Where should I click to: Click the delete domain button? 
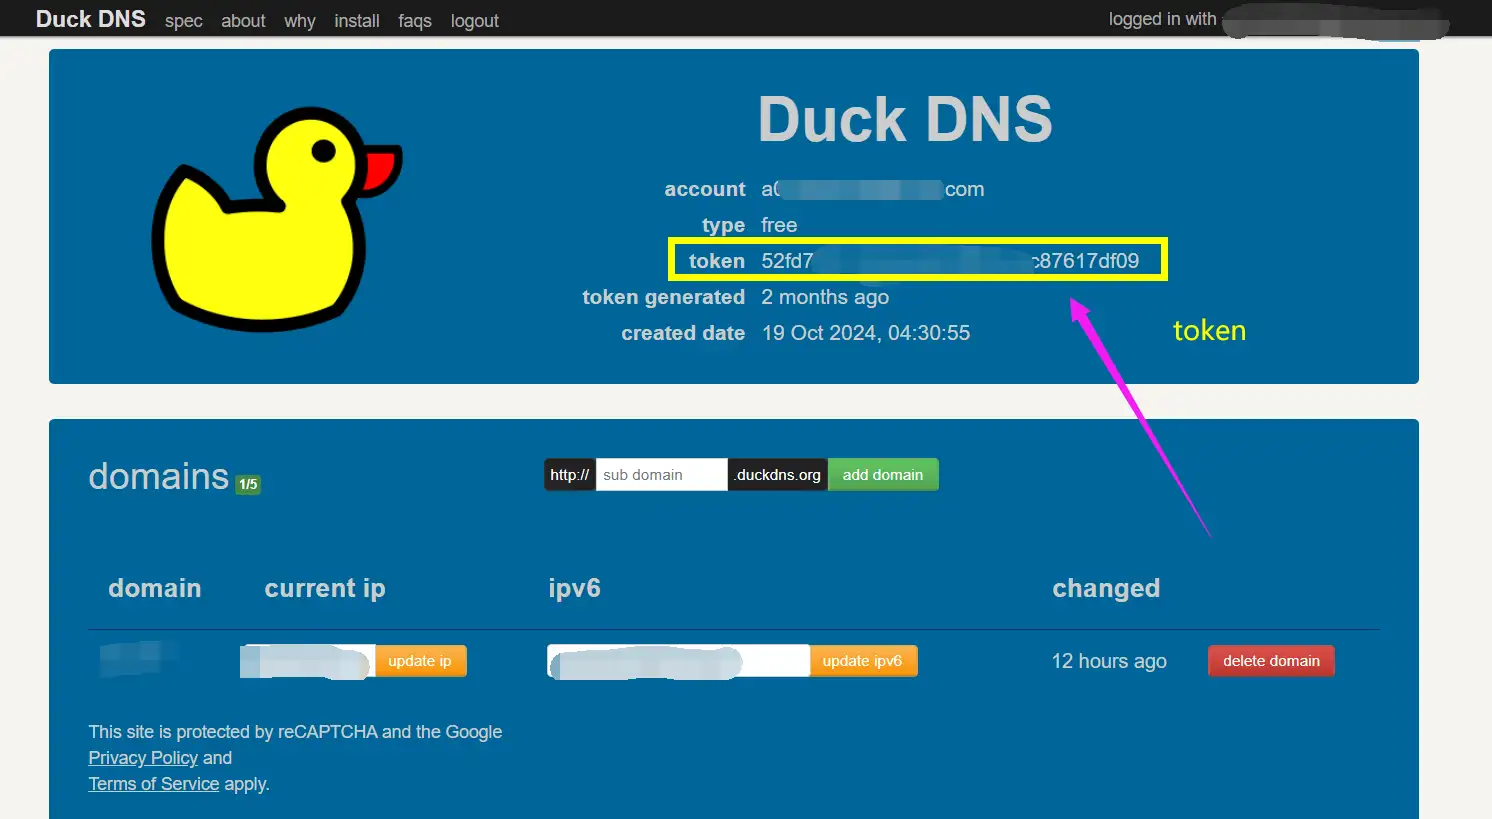(1270, 660)
